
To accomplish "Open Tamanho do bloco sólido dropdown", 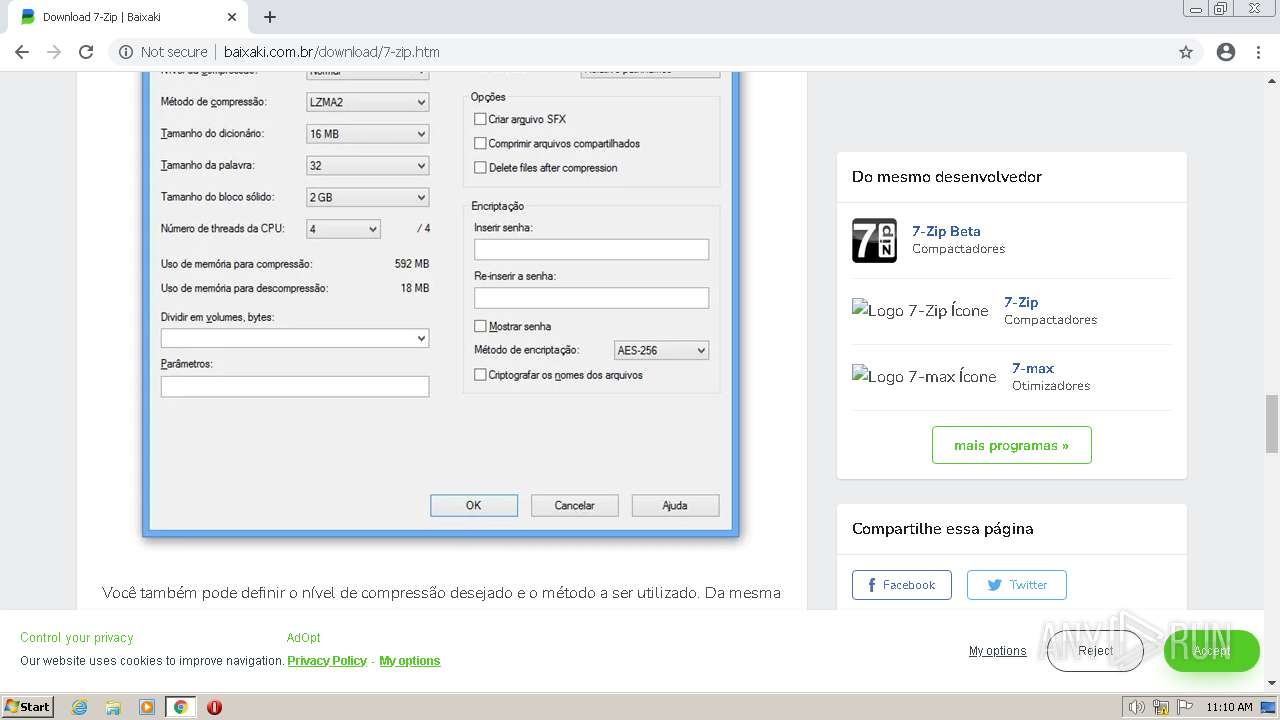I will point(367,197).
